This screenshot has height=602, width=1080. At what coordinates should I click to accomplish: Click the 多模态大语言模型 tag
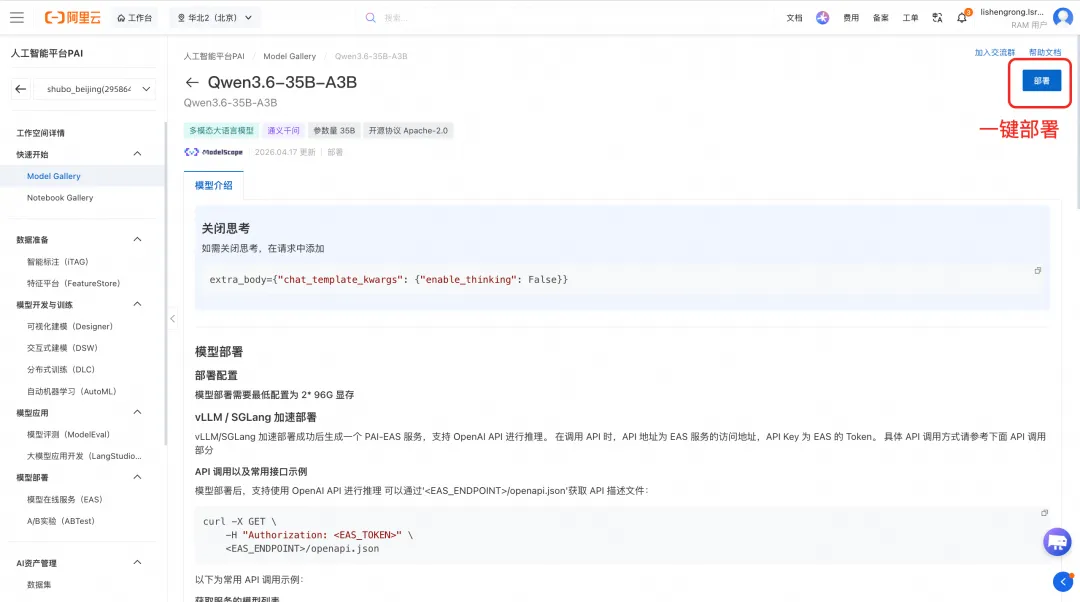coord(222,131)
